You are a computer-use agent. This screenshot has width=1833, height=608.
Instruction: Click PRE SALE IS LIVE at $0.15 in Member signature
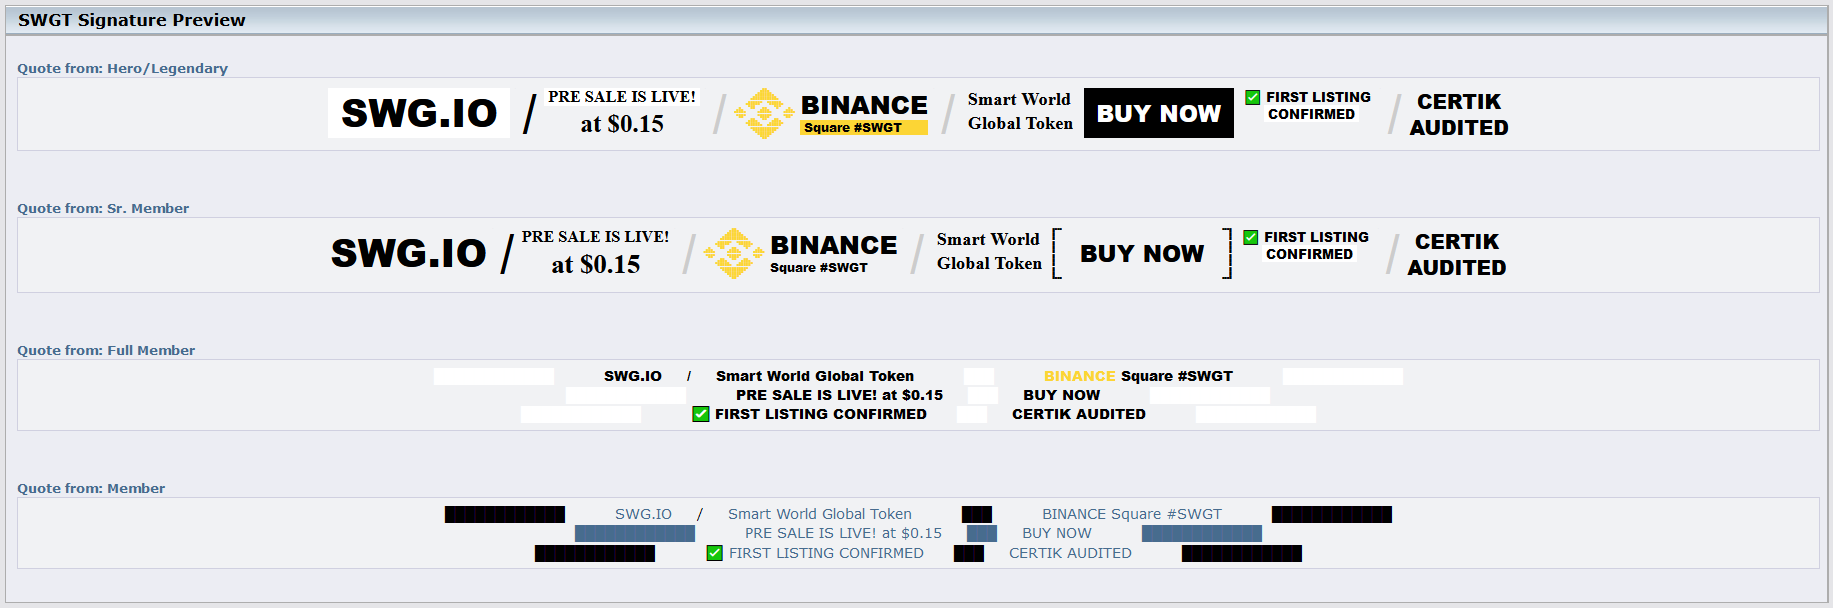tap(843, 533)
